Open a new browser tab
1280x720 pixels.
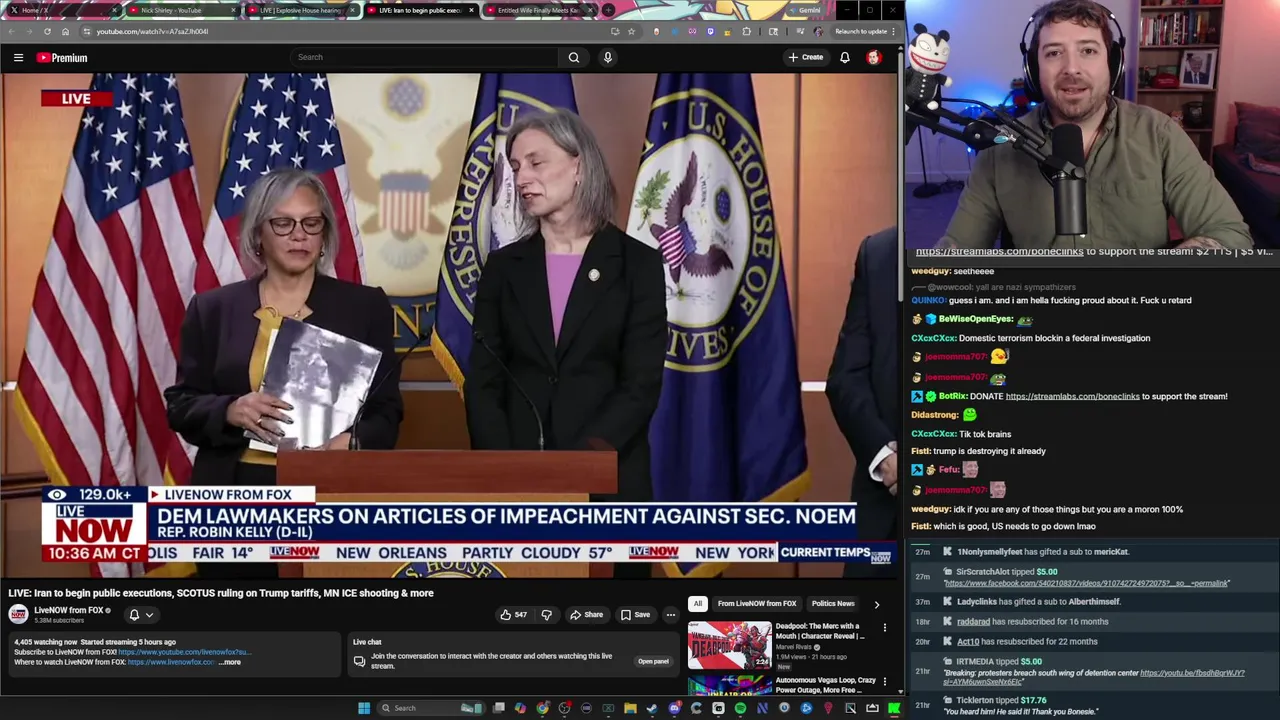(x=609, y=10)
